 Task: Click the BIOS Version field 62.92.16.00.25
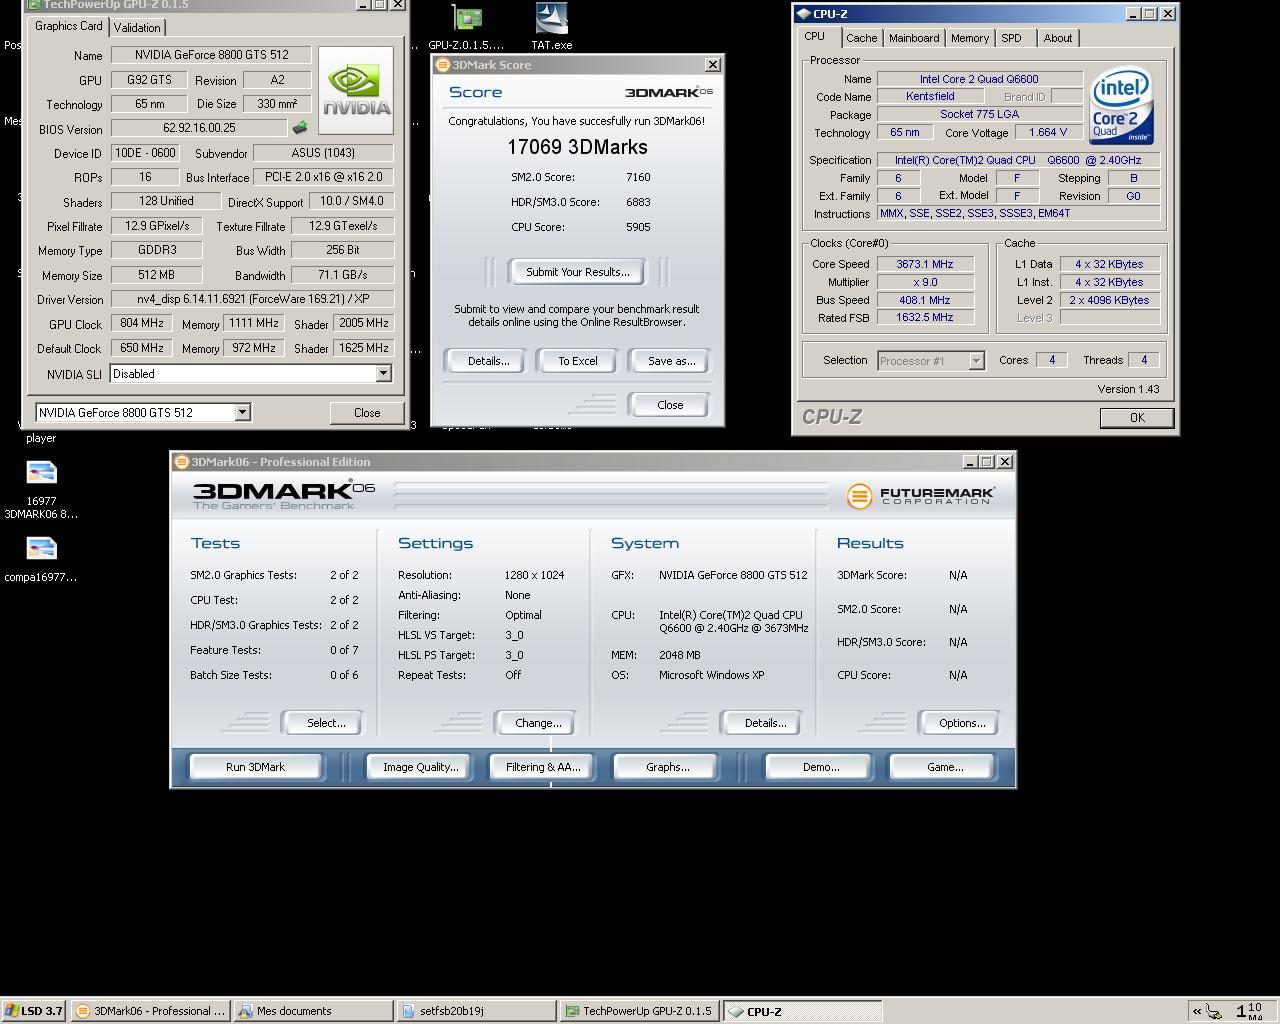click(199, 128)
